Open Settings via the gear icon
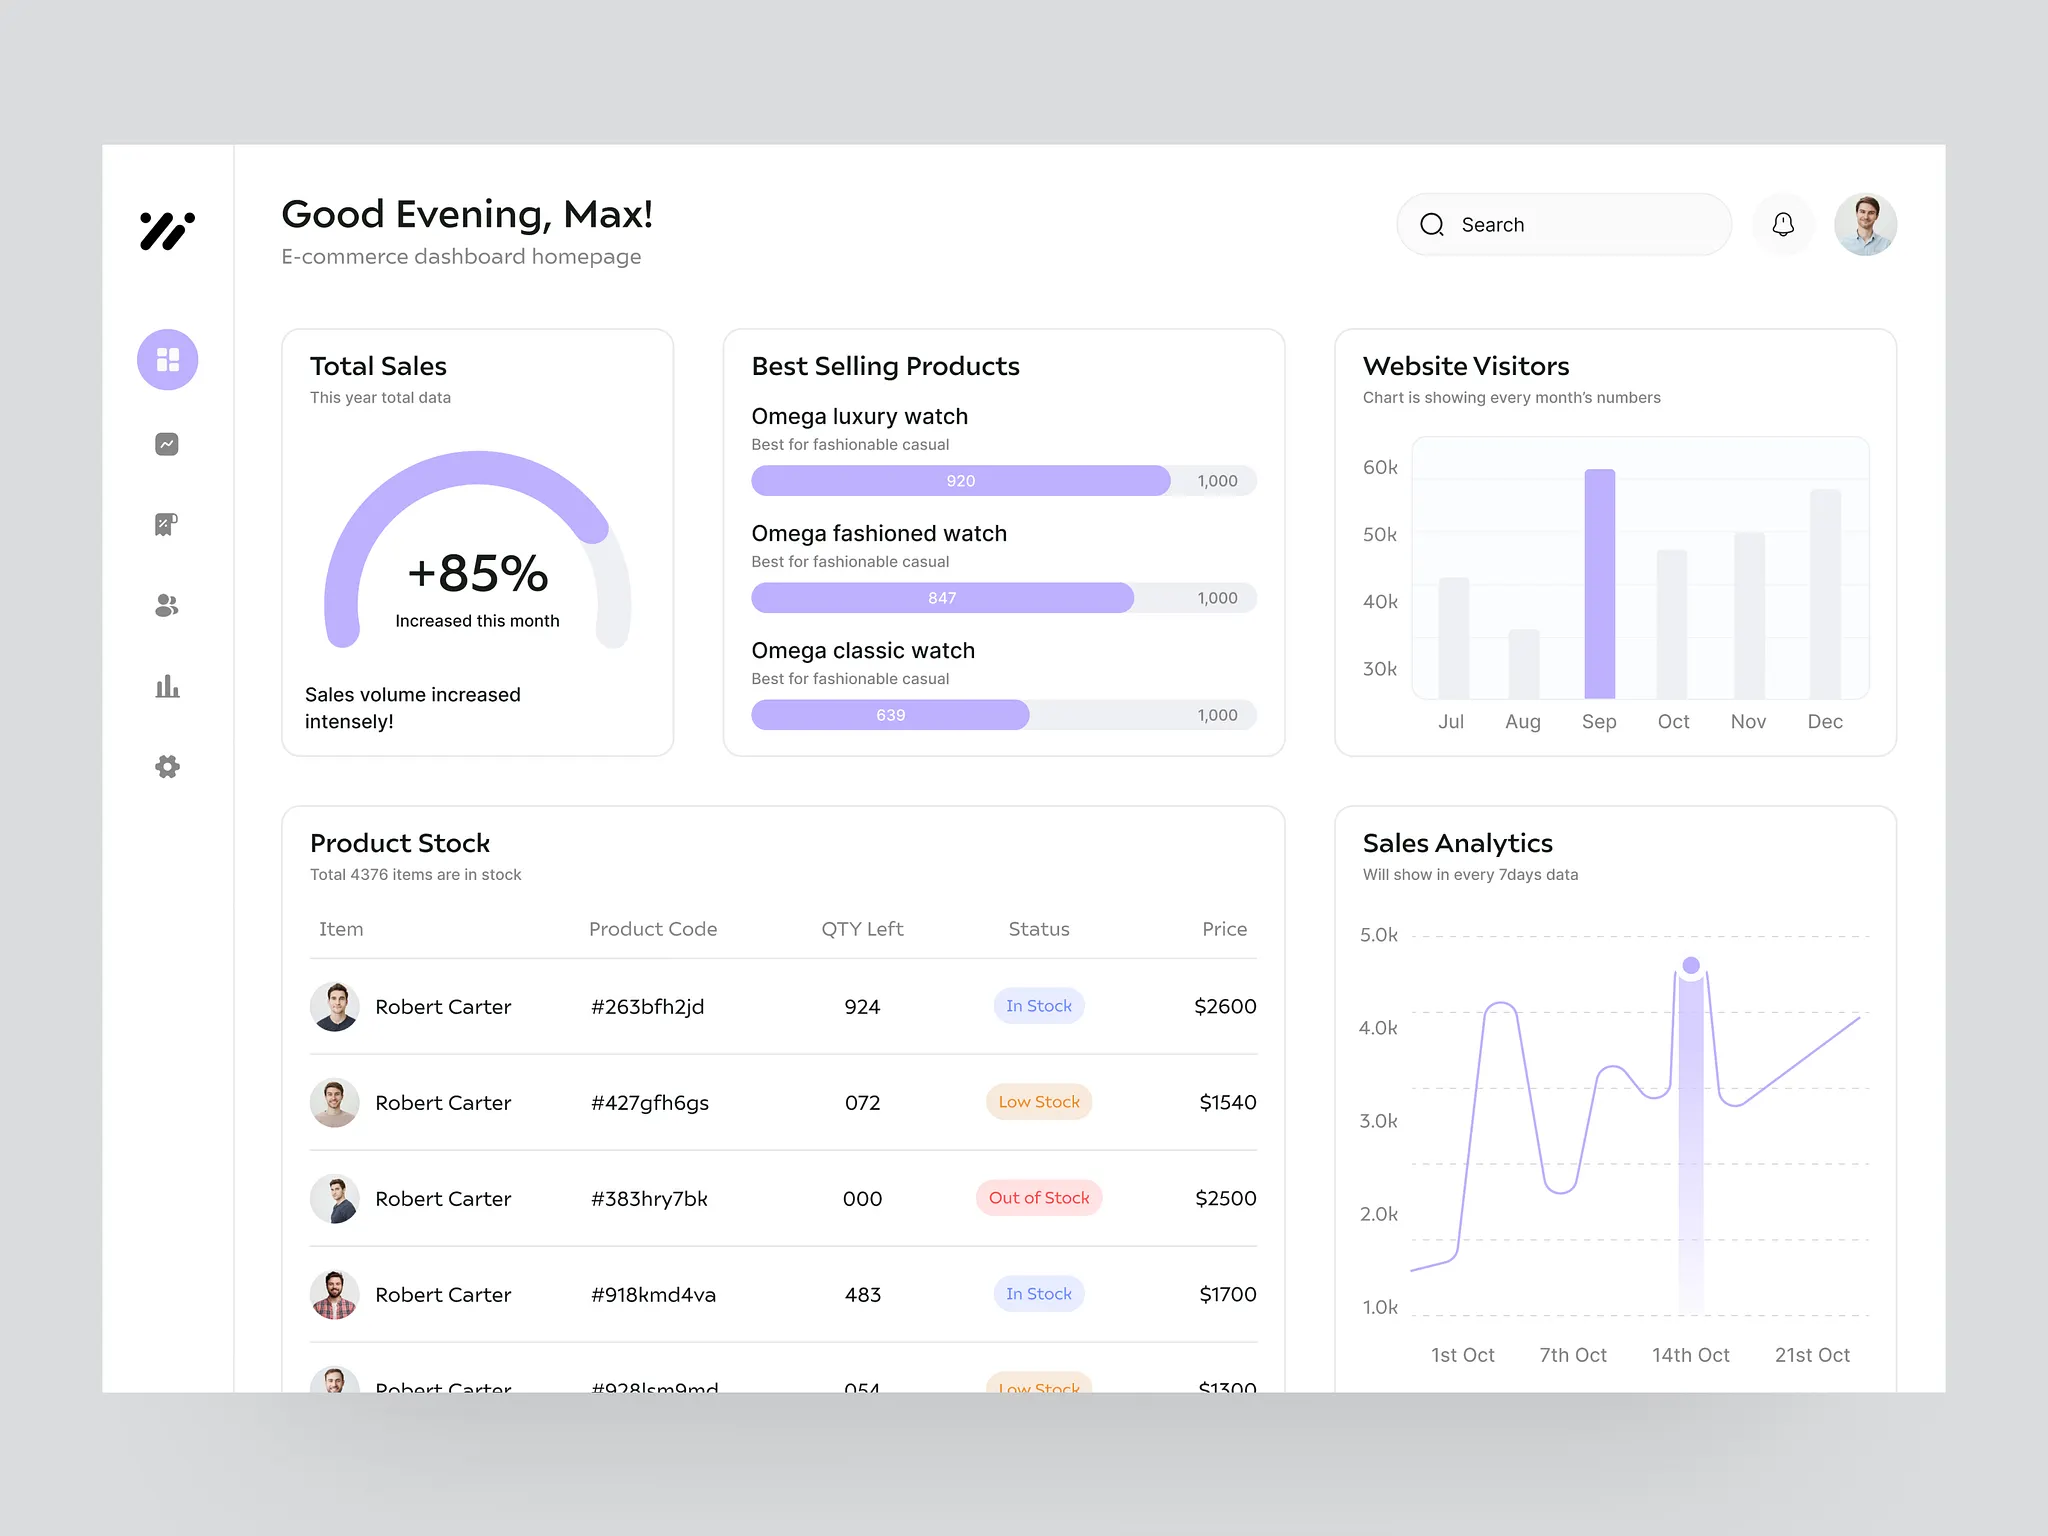Screen dimensions: 2048x1536 tap(167, 766)
